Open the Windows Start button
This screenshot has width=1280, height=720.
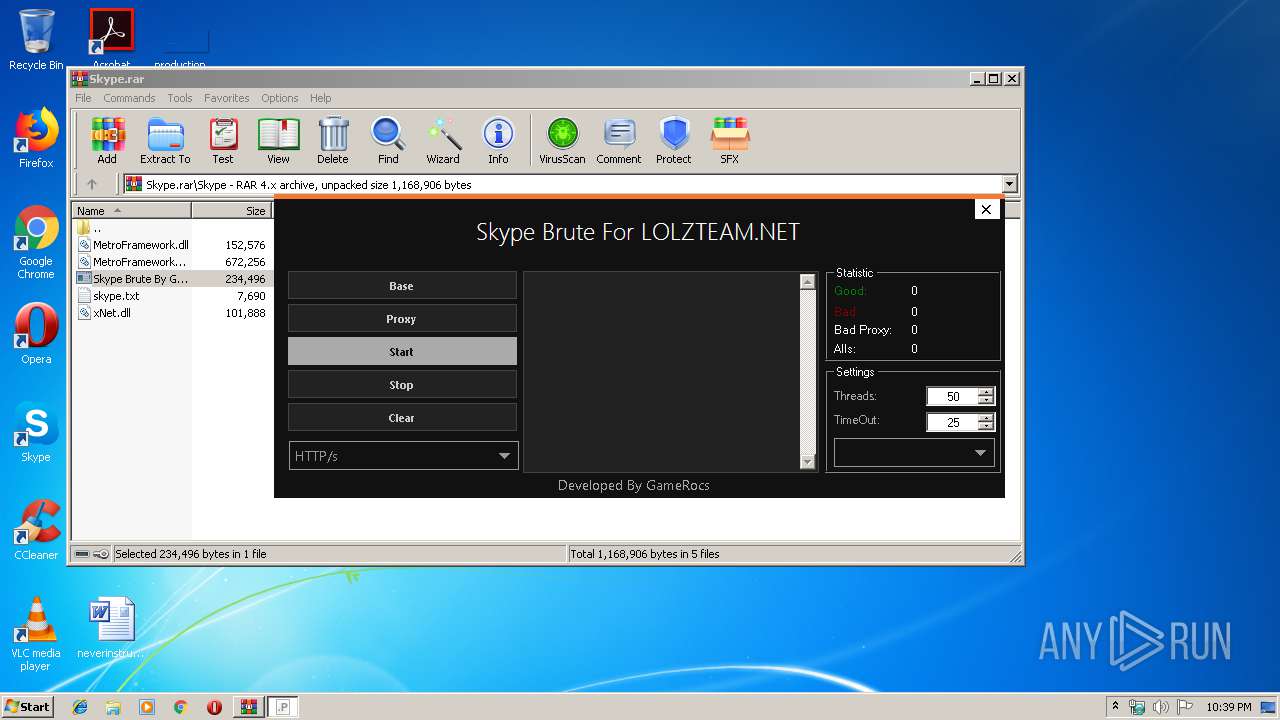point(27,707)
